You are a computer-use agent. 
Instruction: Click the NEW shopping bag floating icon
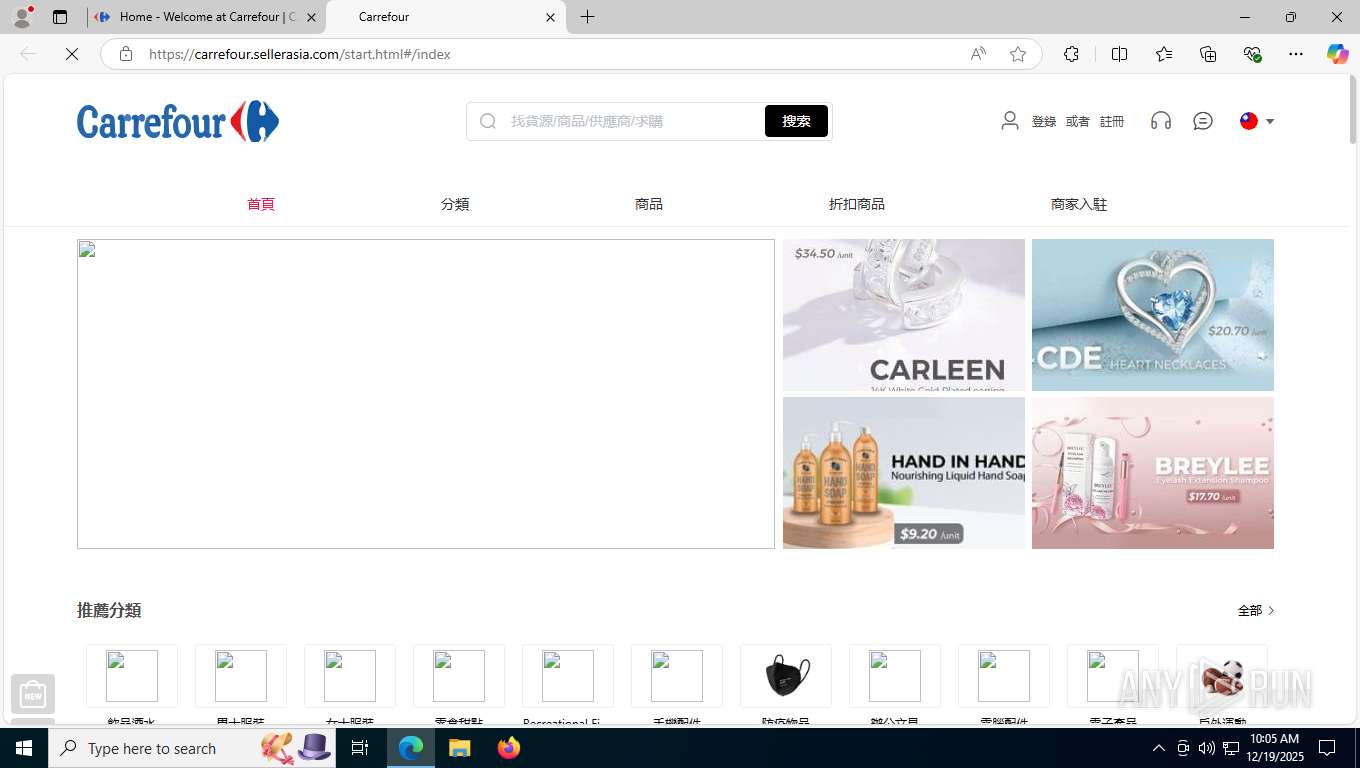pyautogui.click(x=33, y=693)
